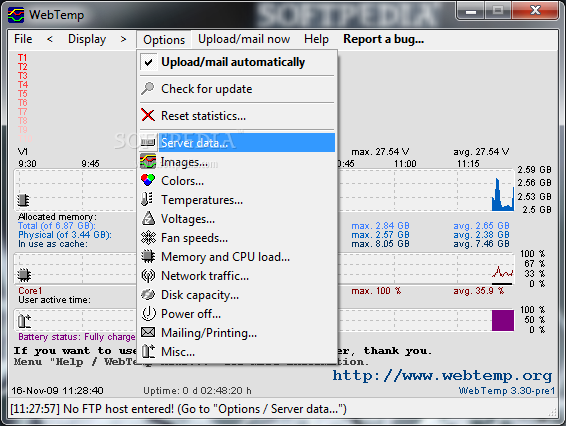Open Fan speeds... settings
Viewport: 566px width, 426px height.
point(237,238)
